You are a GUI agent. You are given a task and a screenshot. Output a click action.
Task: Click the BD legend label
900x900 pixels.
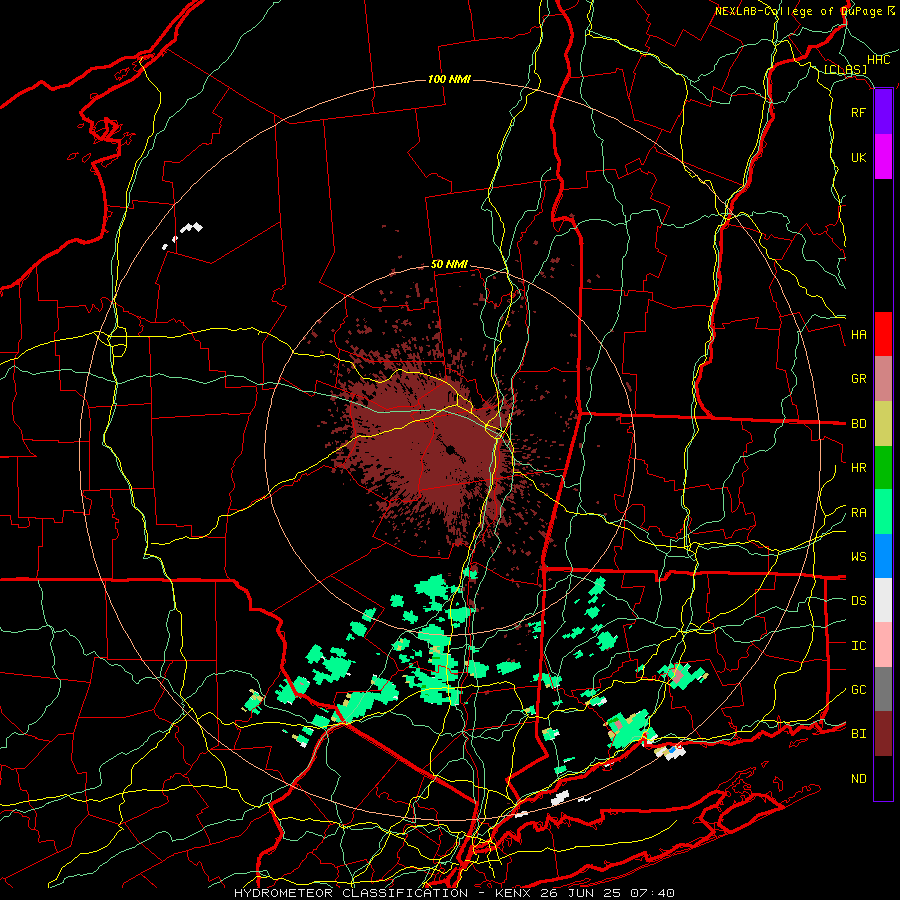click(859, 424)
